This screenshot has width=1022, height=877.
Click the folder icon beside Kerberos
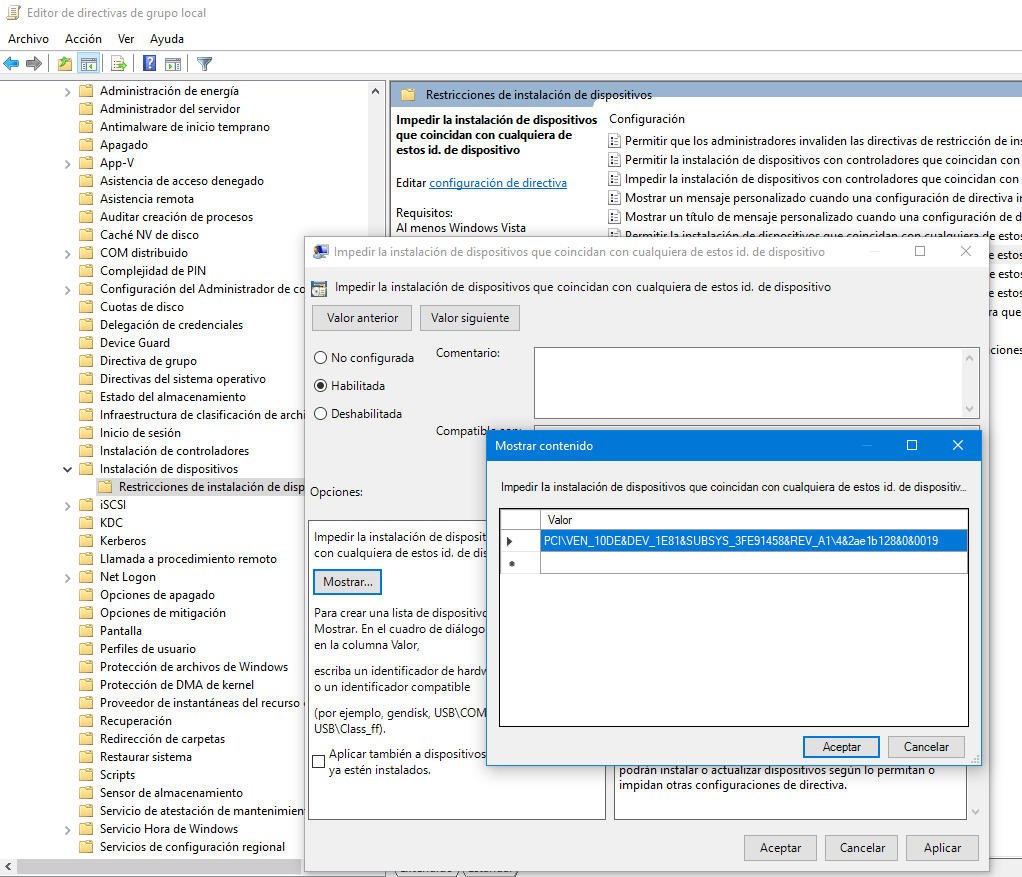86,541
